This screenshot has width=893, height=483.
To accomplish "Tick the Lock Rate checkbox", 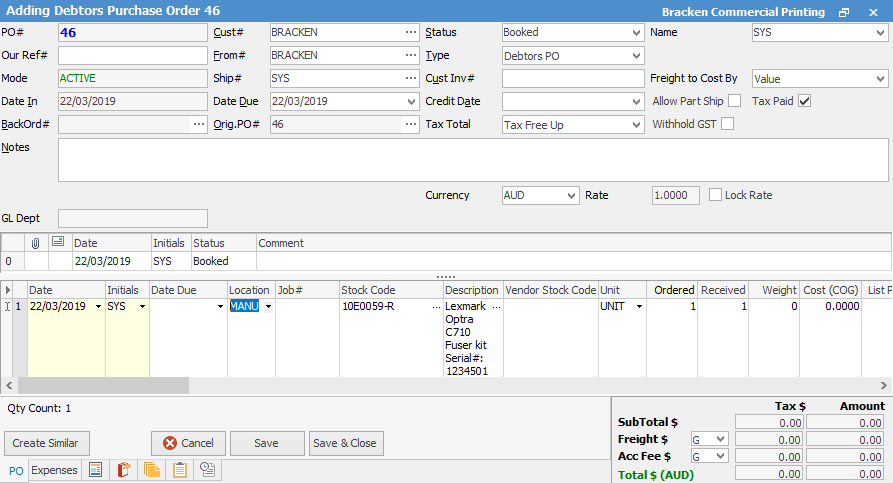I will pyautogui.click(x=715, y=195).
